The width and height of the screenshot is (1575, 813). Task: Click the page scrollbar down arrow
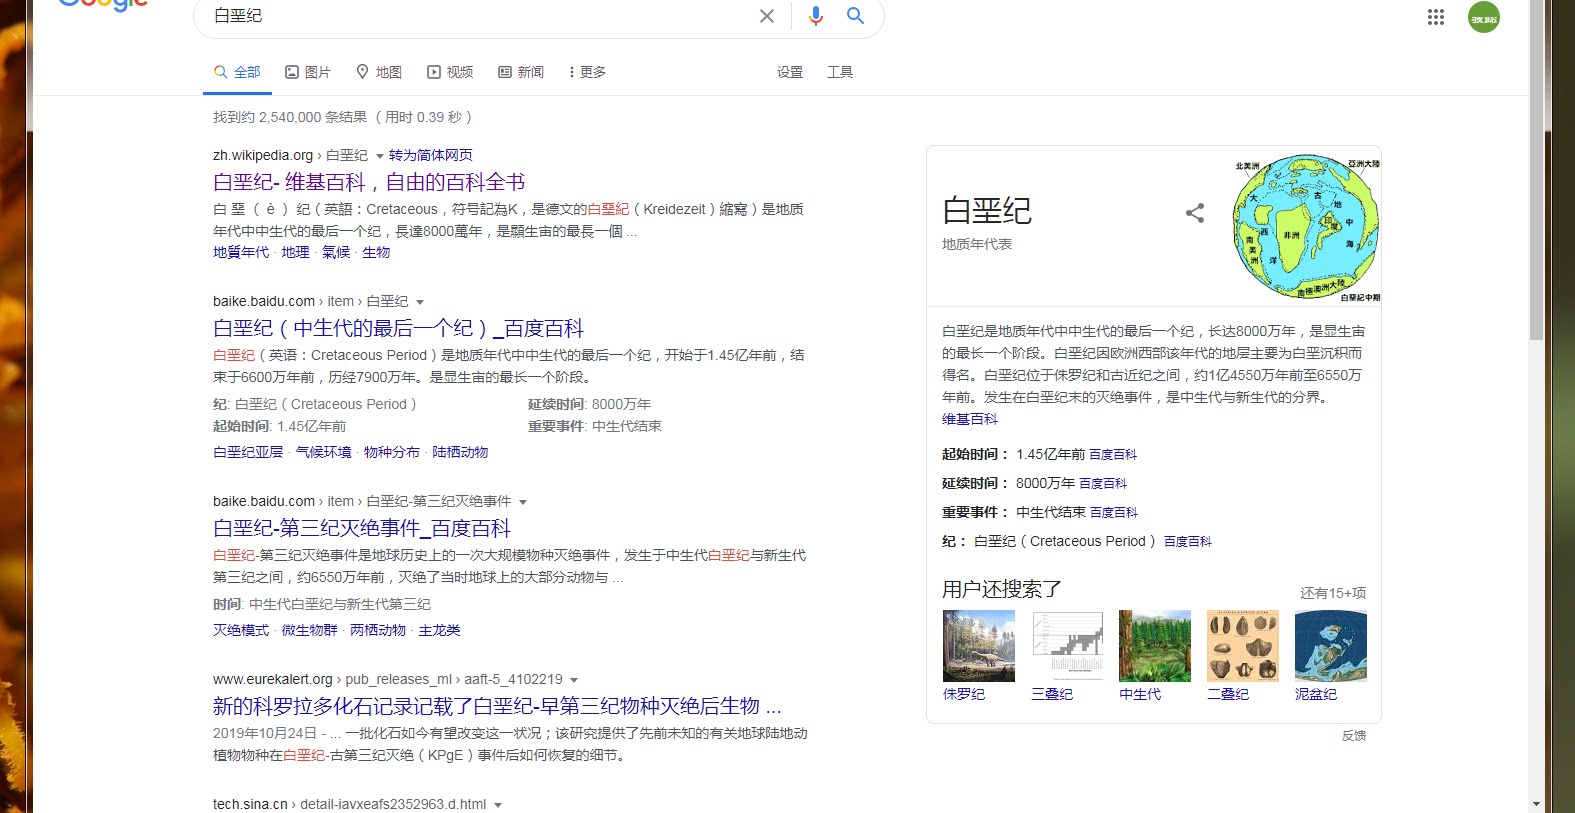pyautogui.click(x=1536, y=804)
